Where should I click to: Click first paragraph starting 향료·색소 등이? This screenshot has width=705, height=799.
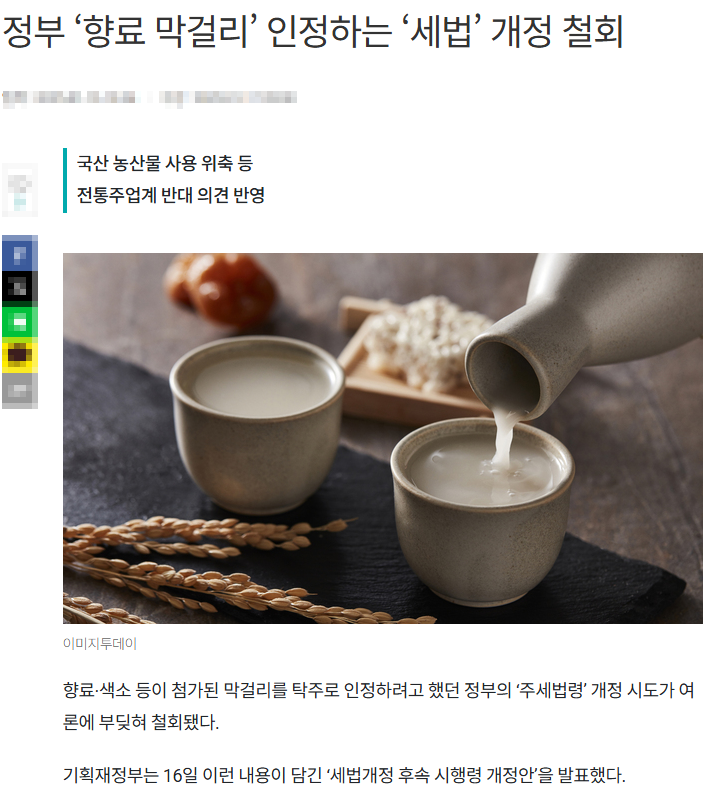click(x=378, y=690)
